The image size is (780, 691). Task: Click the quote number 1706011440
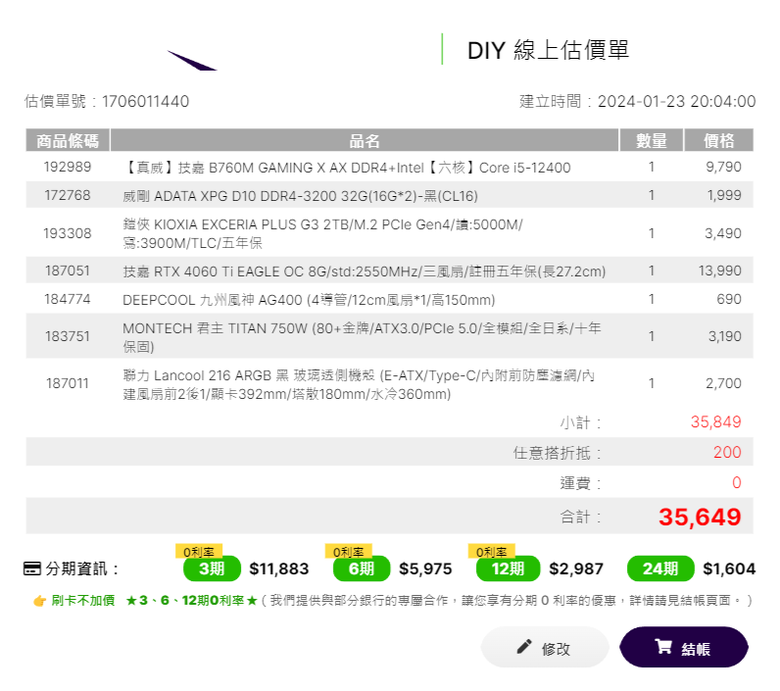click(145, 101)
